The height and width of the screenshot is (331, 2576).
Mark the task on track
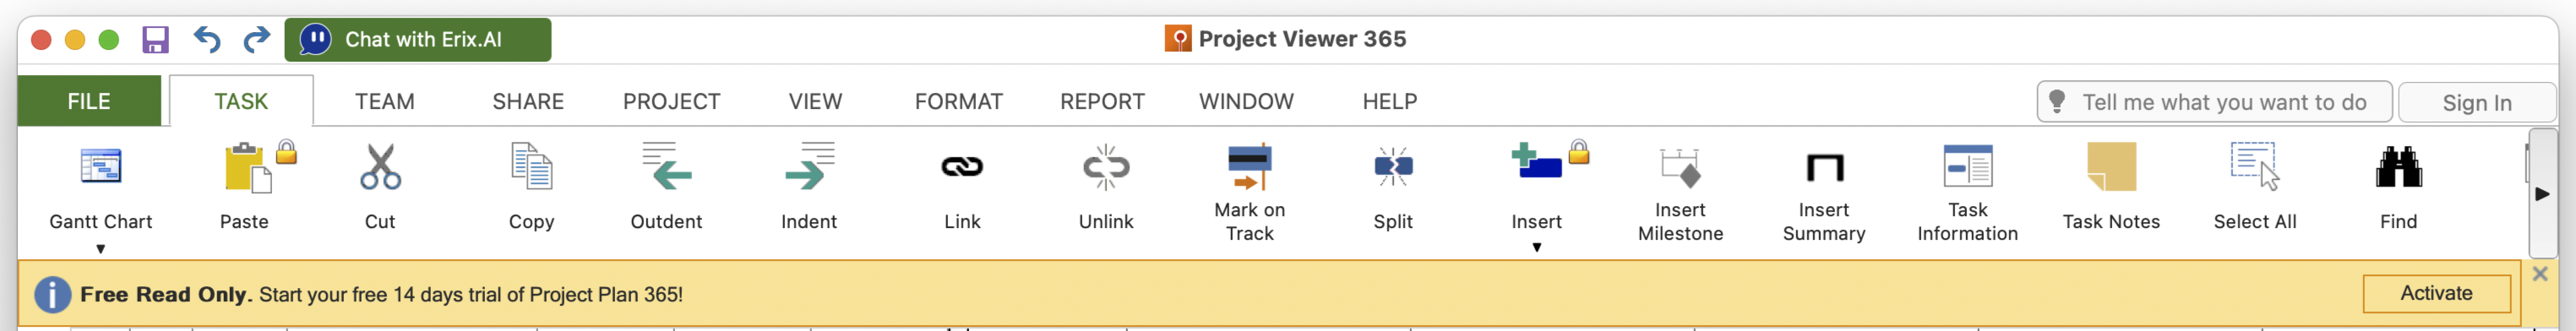pos(1249,167)
